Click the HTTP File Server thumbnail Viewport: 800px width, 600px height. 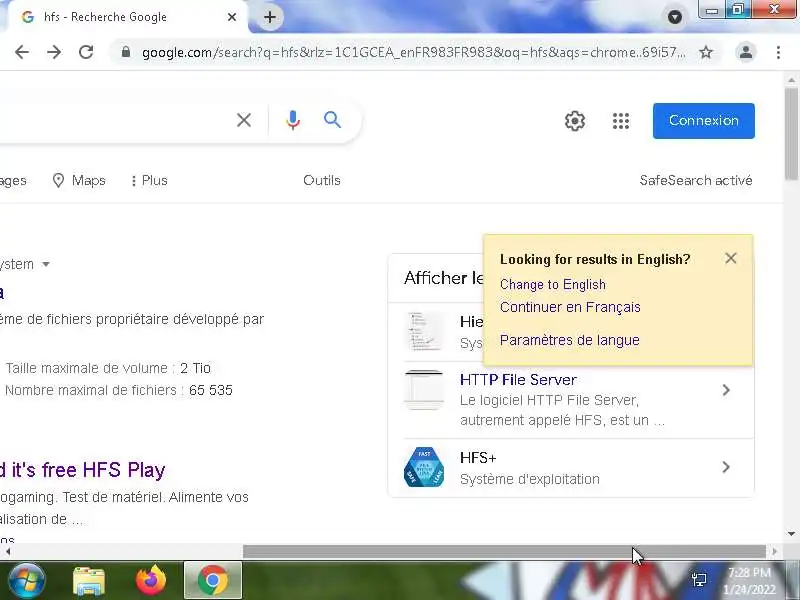coord(424,390)
